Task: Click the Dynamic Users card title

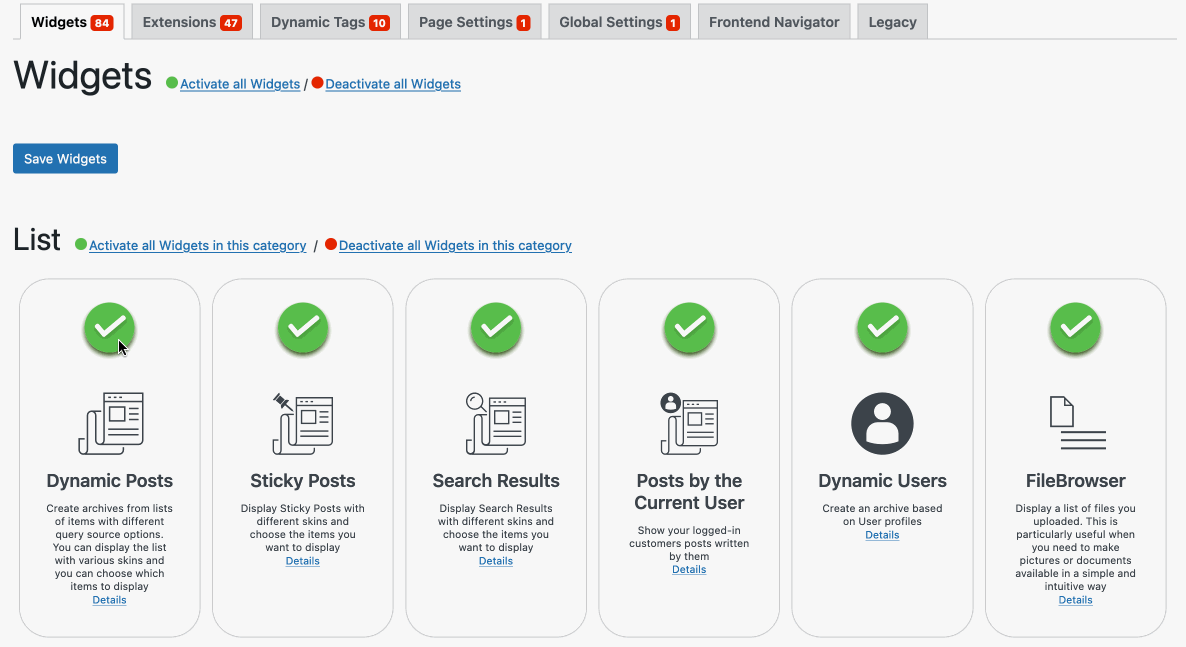Action: pos(882,481)
